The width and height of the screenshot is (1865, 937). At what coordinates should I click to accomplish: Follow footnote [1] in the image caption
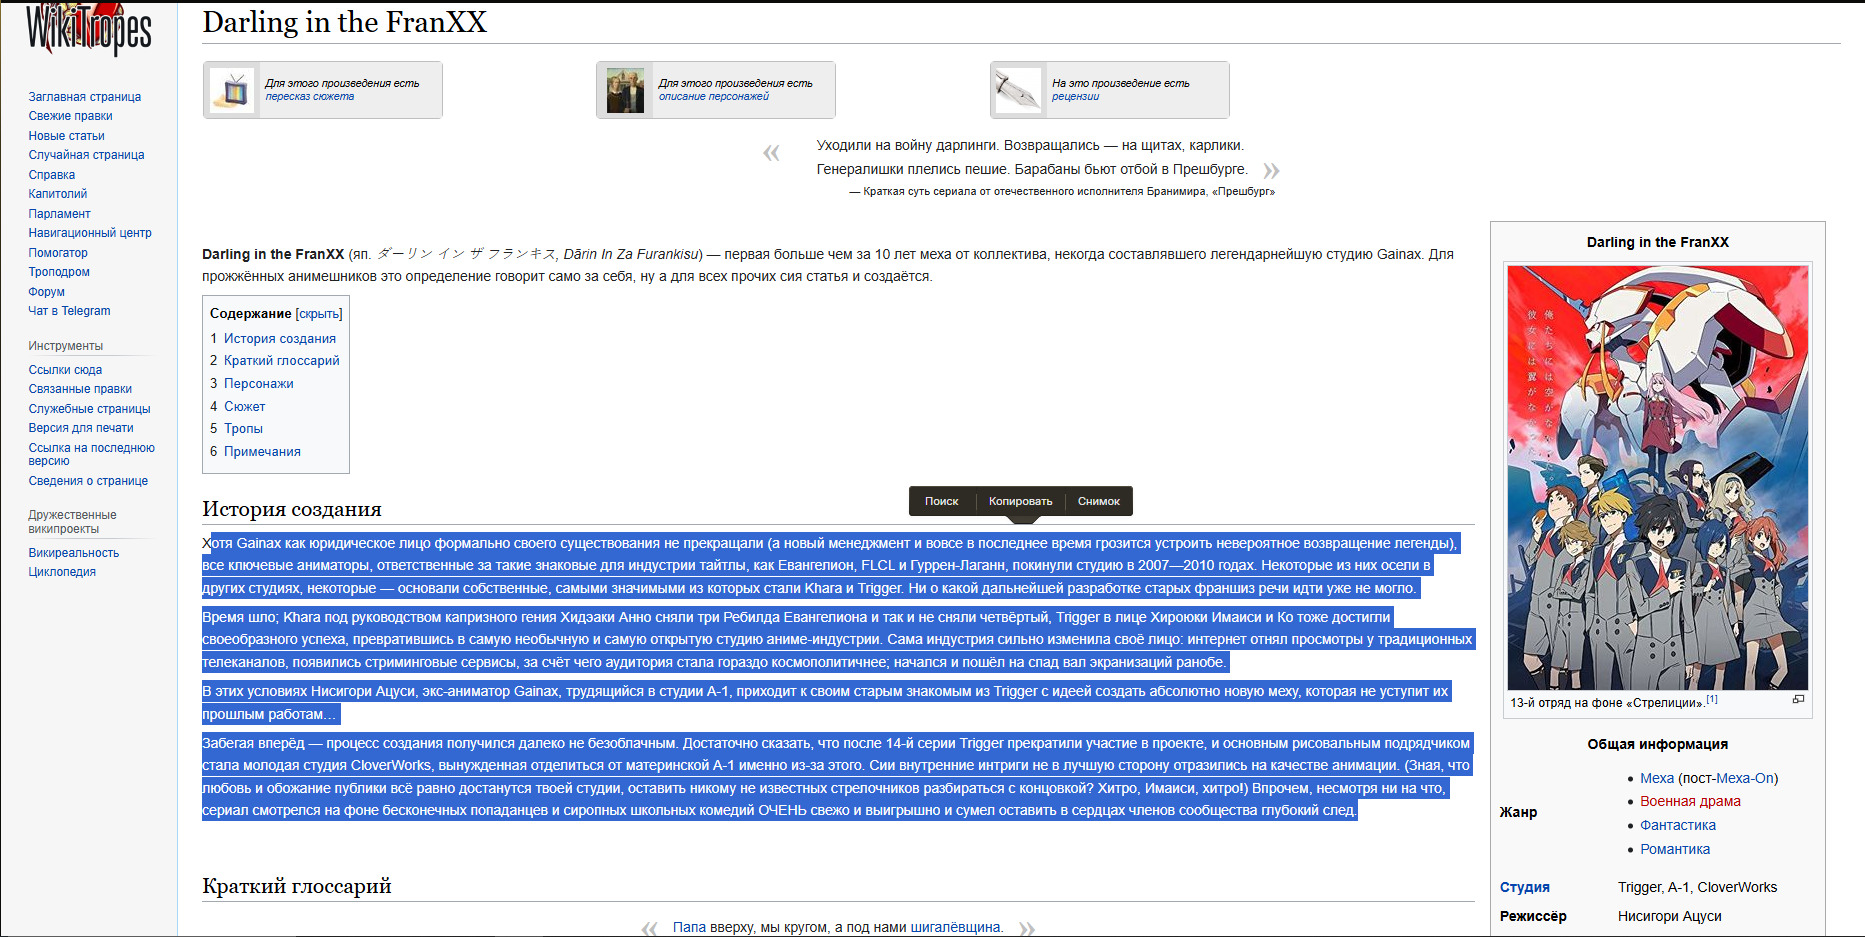point(1711,700)
